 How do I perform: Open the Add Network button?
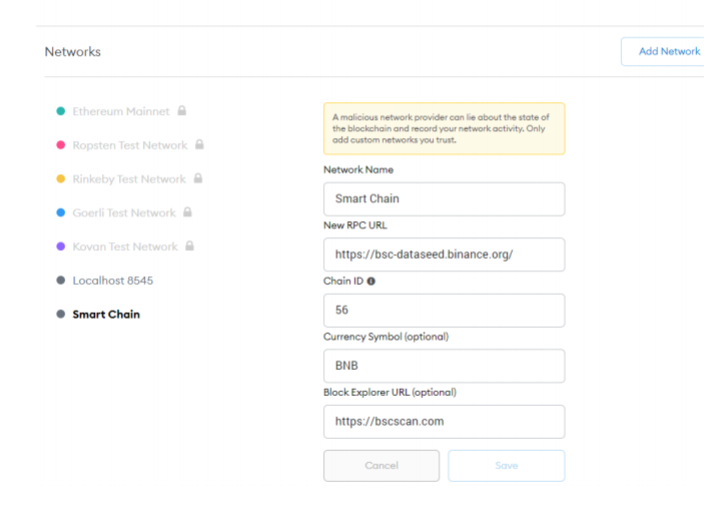pyautogui.click(x=663, y=51)
